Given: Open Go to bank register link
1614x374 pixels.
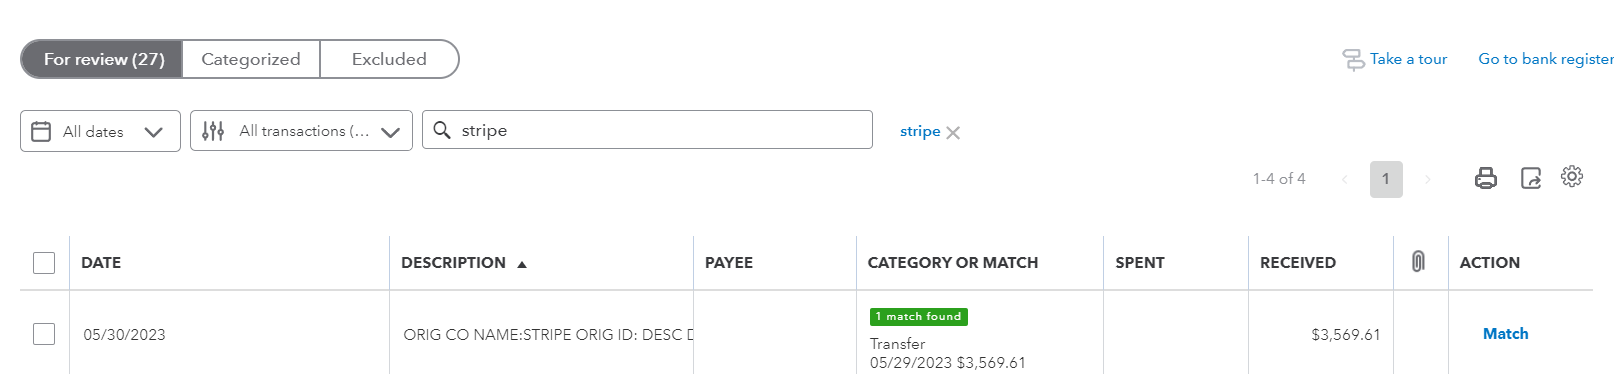Looking at the screenshot, I should tap(1546, 59).
